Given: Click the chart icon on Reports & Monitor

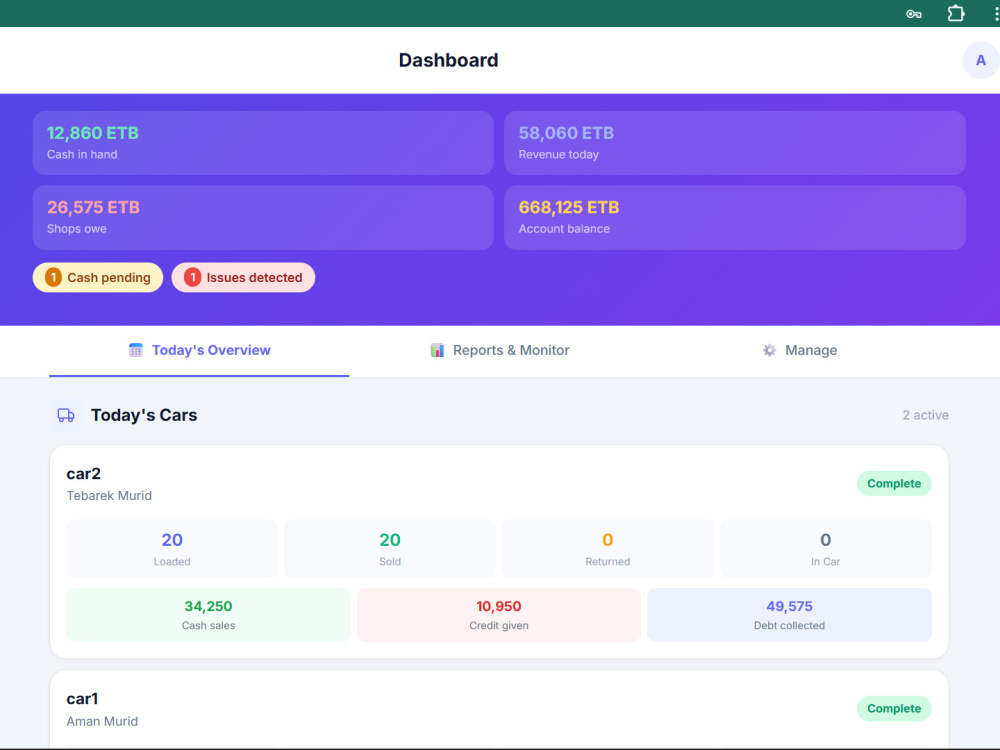Looking at the screenshot, I should click(x=437, y=350).
